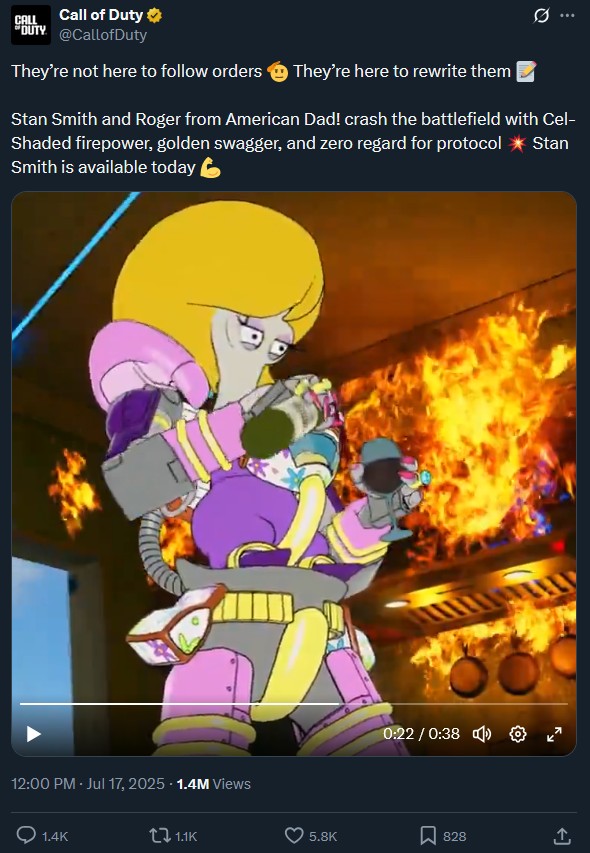Expand the video to fullscreen
The height and width of the screenshot is (853, 590).
point(554,734)
